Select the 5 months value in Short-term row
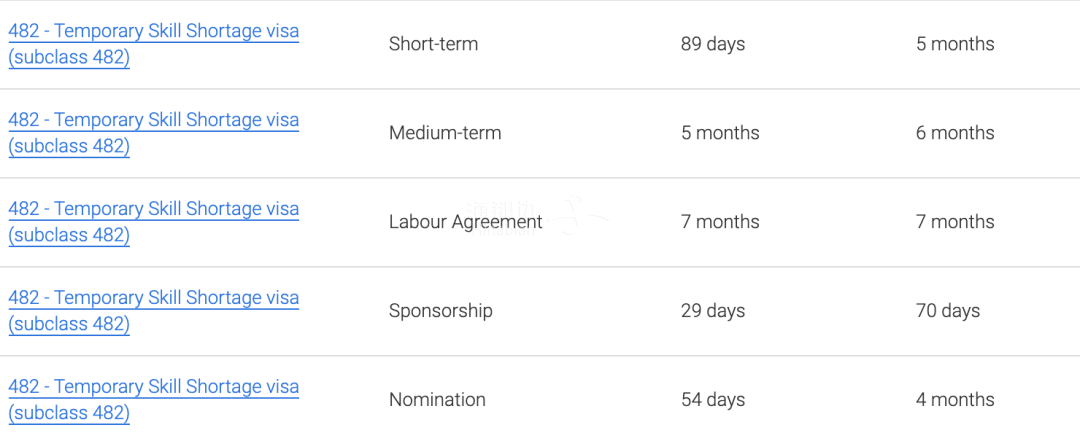1080x433 pixels. point(955,44)
